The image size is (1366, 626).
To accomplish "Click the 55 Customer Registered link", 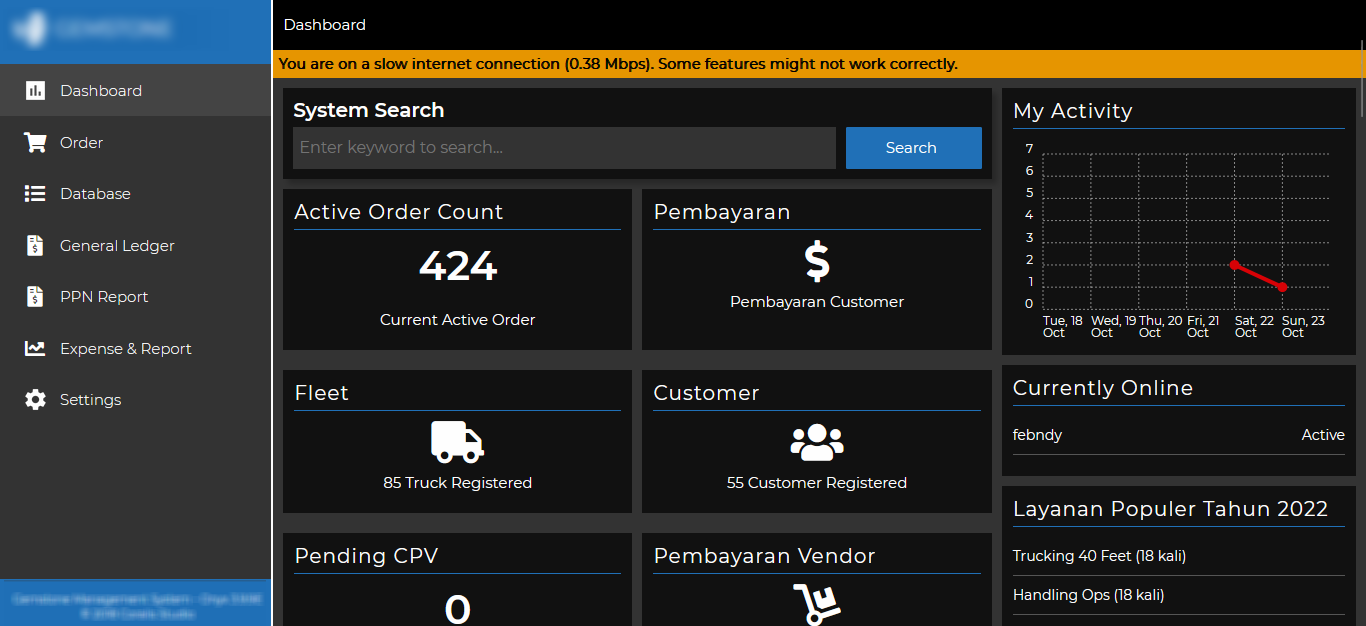I will click(817, 483).
